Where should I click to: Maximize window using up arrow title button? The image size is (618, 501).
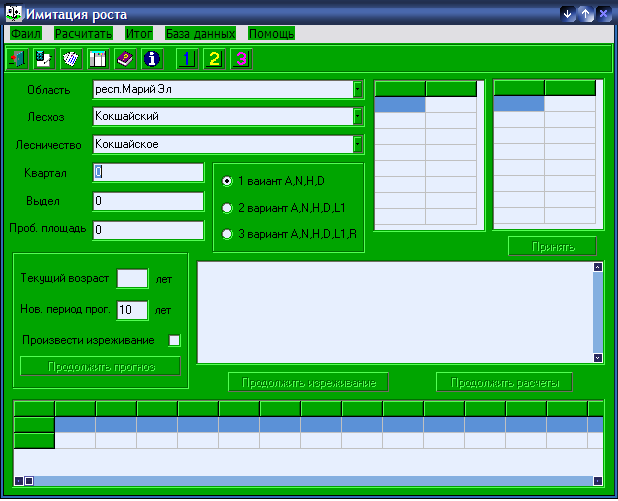point(586,15)
